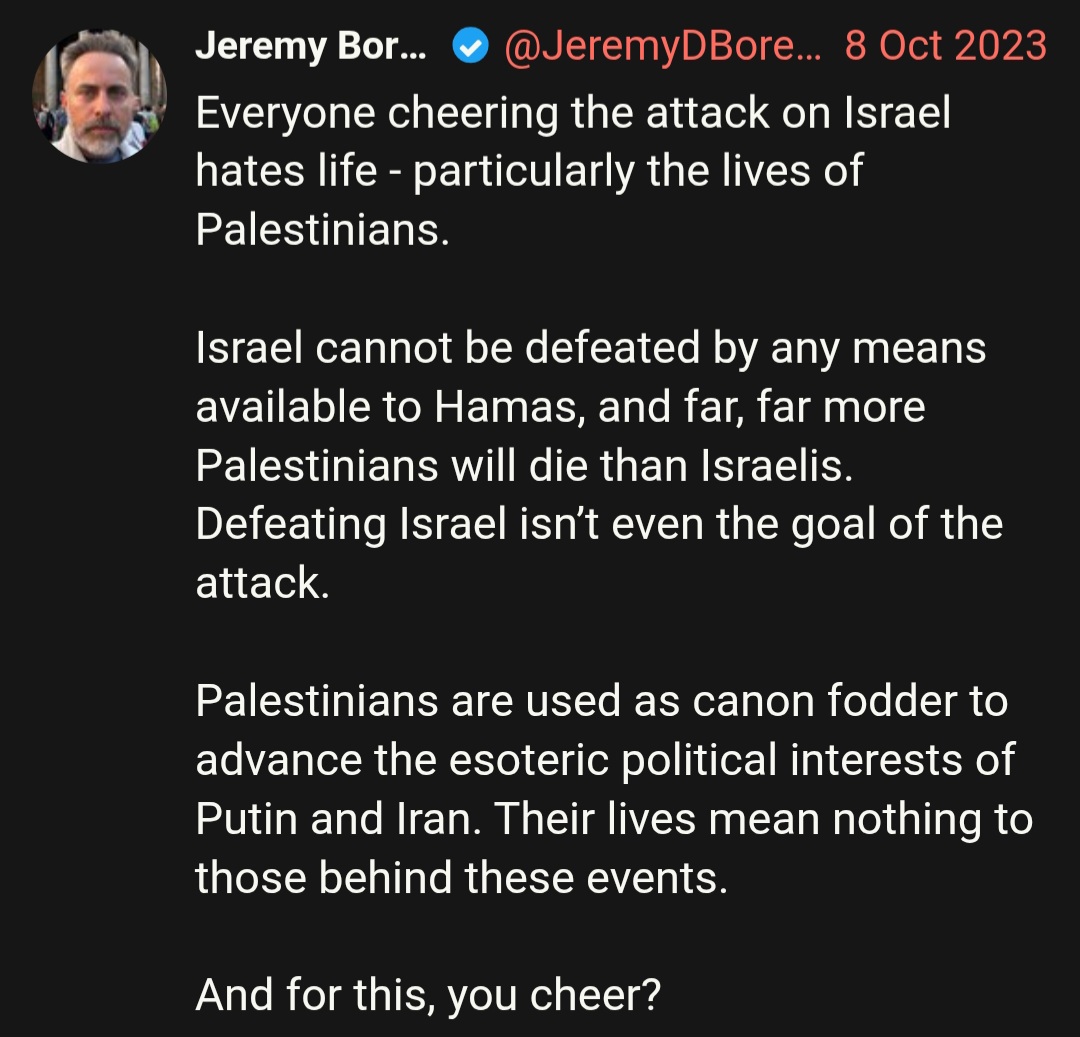Click the word "esoteric" in the tweet
Image resolution: width=1080 pixels, height=1037 pixels.
coord(528,760)
